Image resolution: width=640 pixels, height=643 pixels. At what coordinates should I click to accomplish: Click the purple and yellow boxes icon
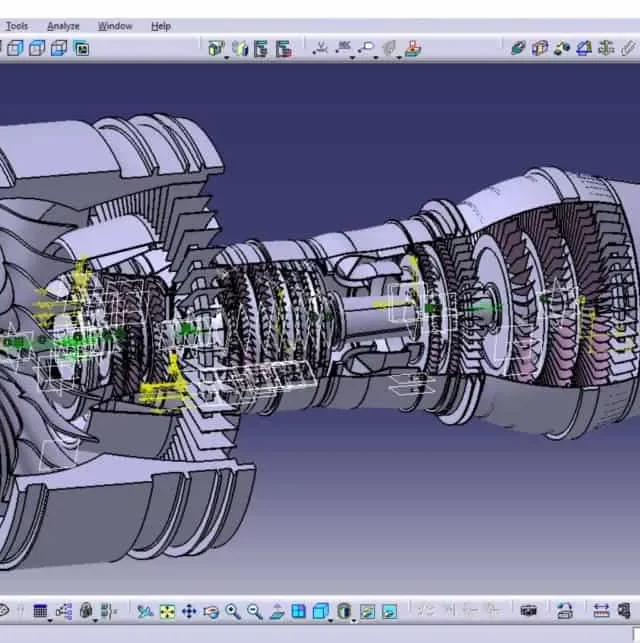[x=540, y=48]
